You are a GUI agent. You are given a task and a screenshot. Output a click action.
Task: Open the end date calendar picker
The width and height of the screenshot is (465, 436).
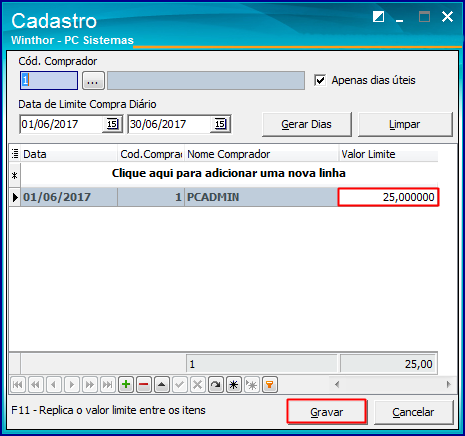tap(220, 124)
